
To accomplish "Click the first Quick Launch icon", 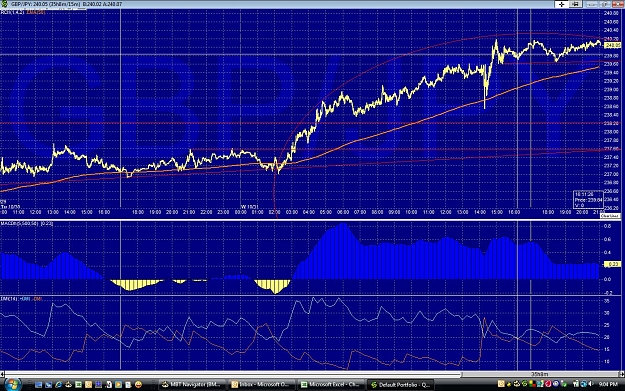I will [38, 385].
